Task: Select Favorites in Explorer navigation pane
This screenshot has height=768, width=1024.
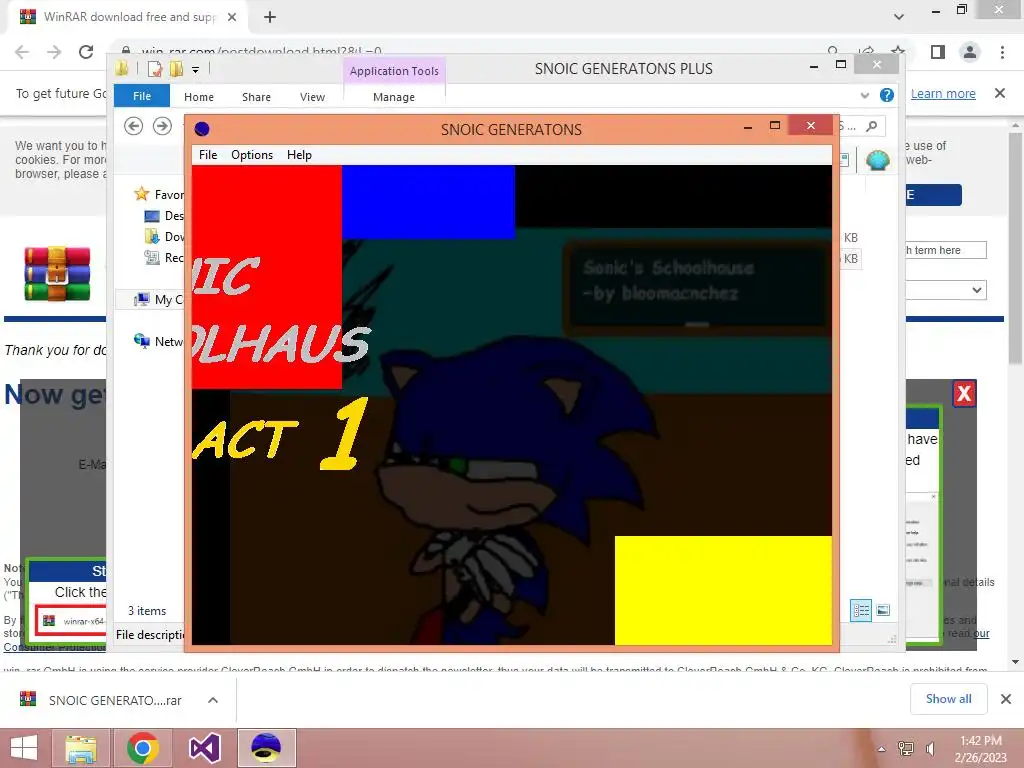Action: [x=159, y=194]
